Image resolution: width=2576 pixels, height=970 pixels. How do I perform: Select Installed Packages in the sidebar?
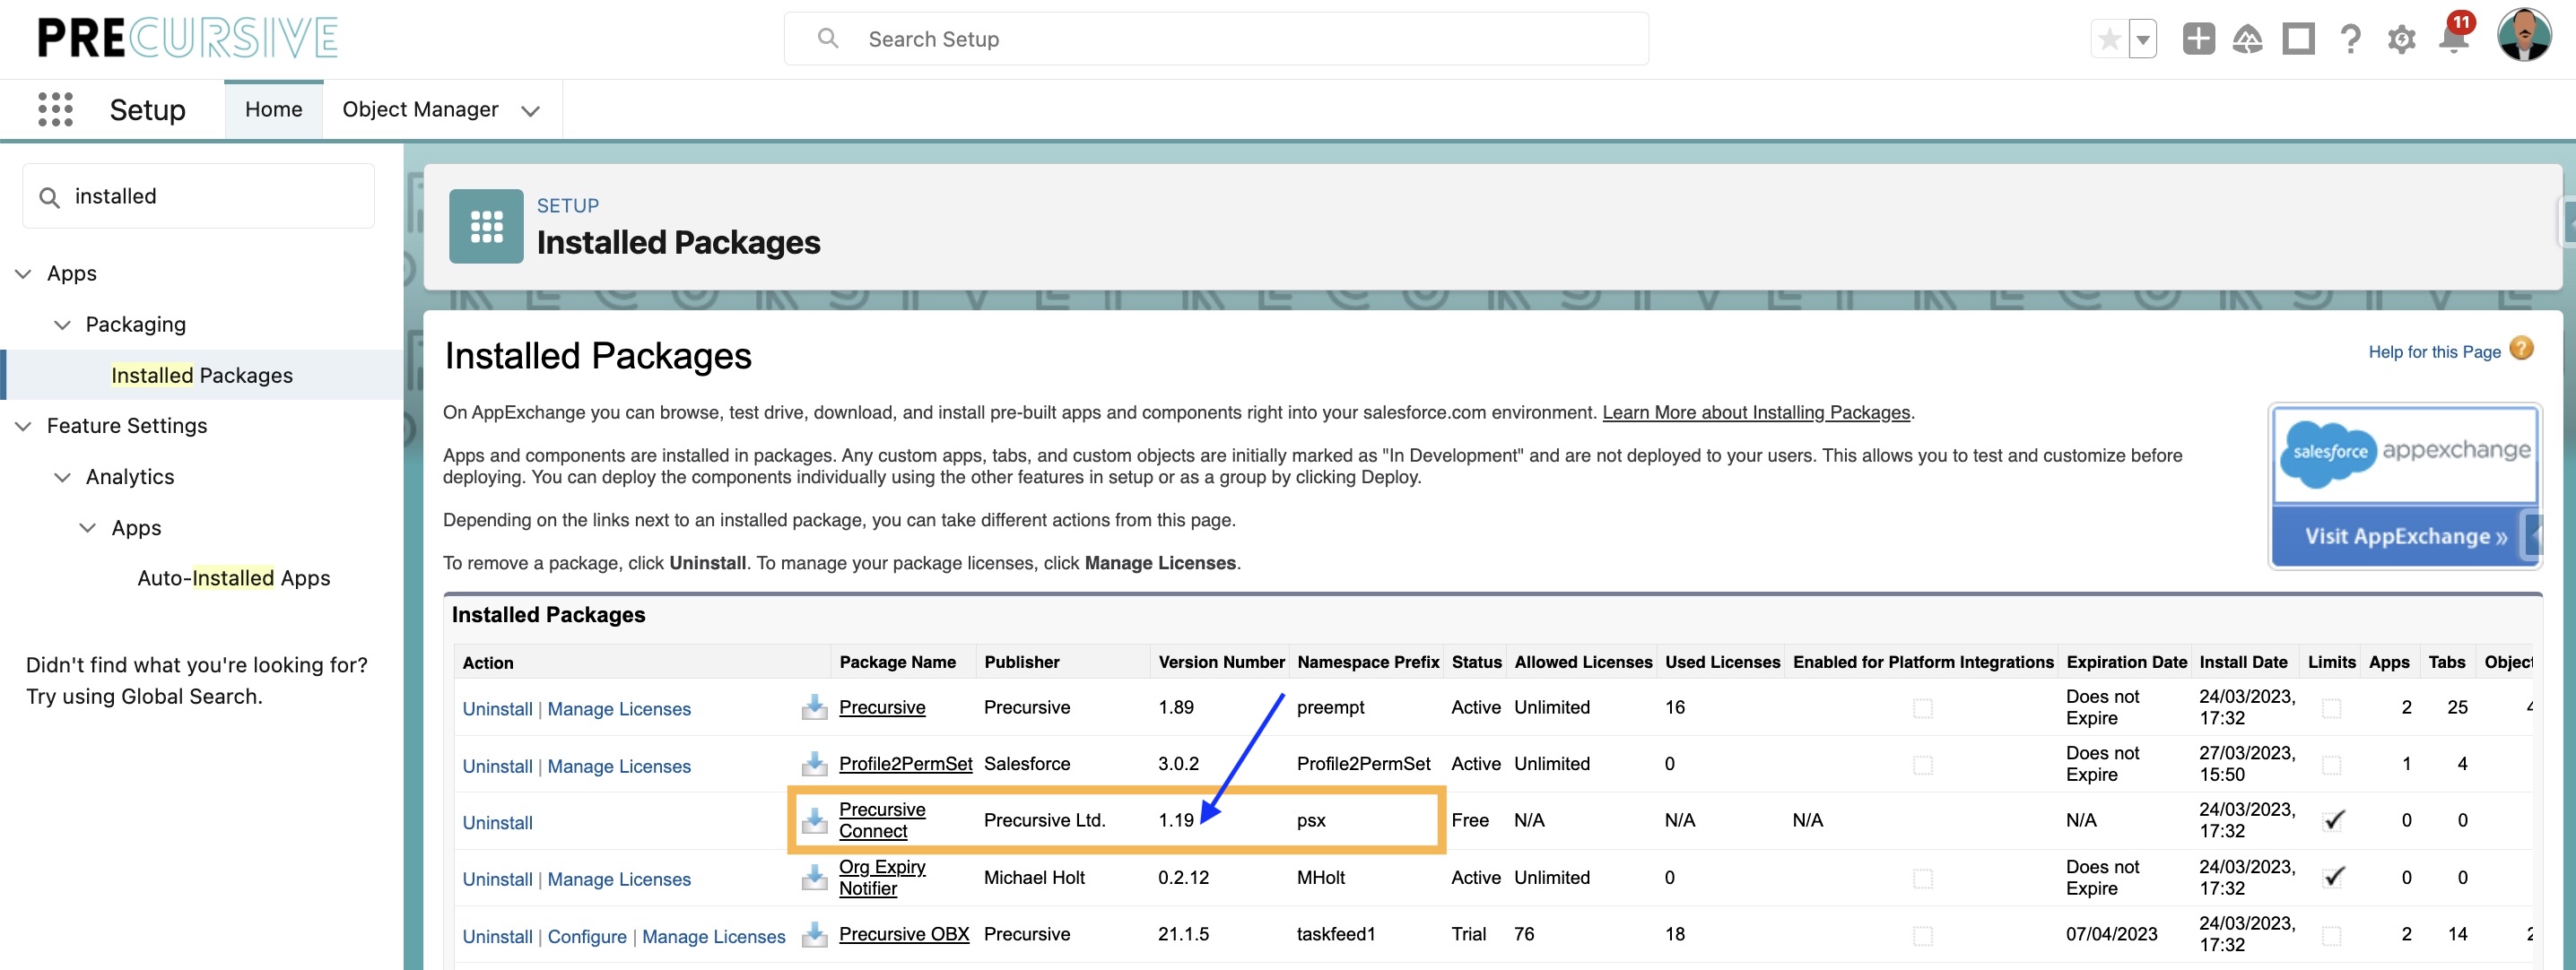[x=202, y=375]
